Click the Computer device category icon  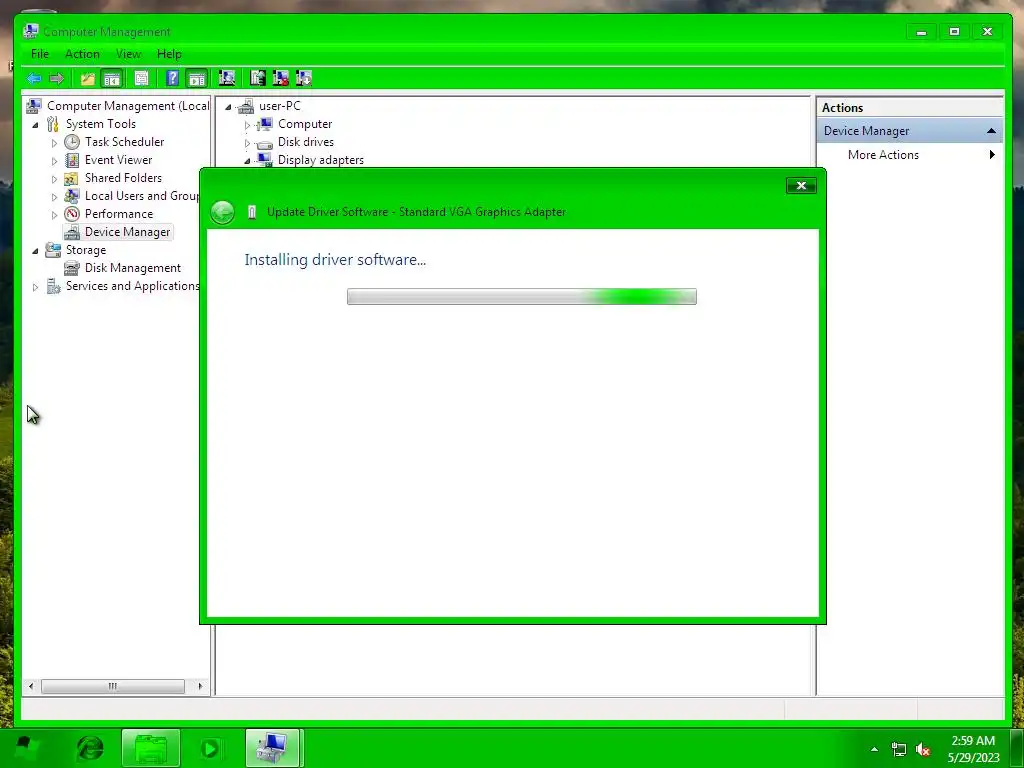(264, 123)
